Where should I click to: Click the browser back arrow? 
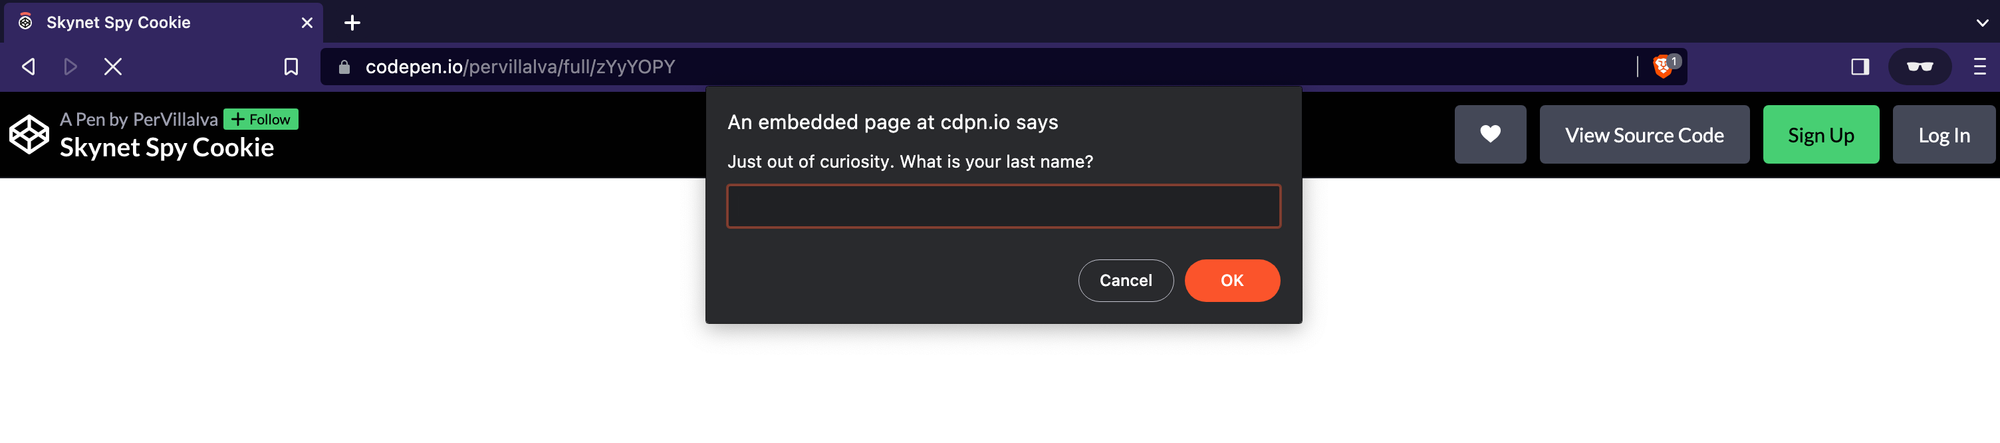click(x=29, y=66)
